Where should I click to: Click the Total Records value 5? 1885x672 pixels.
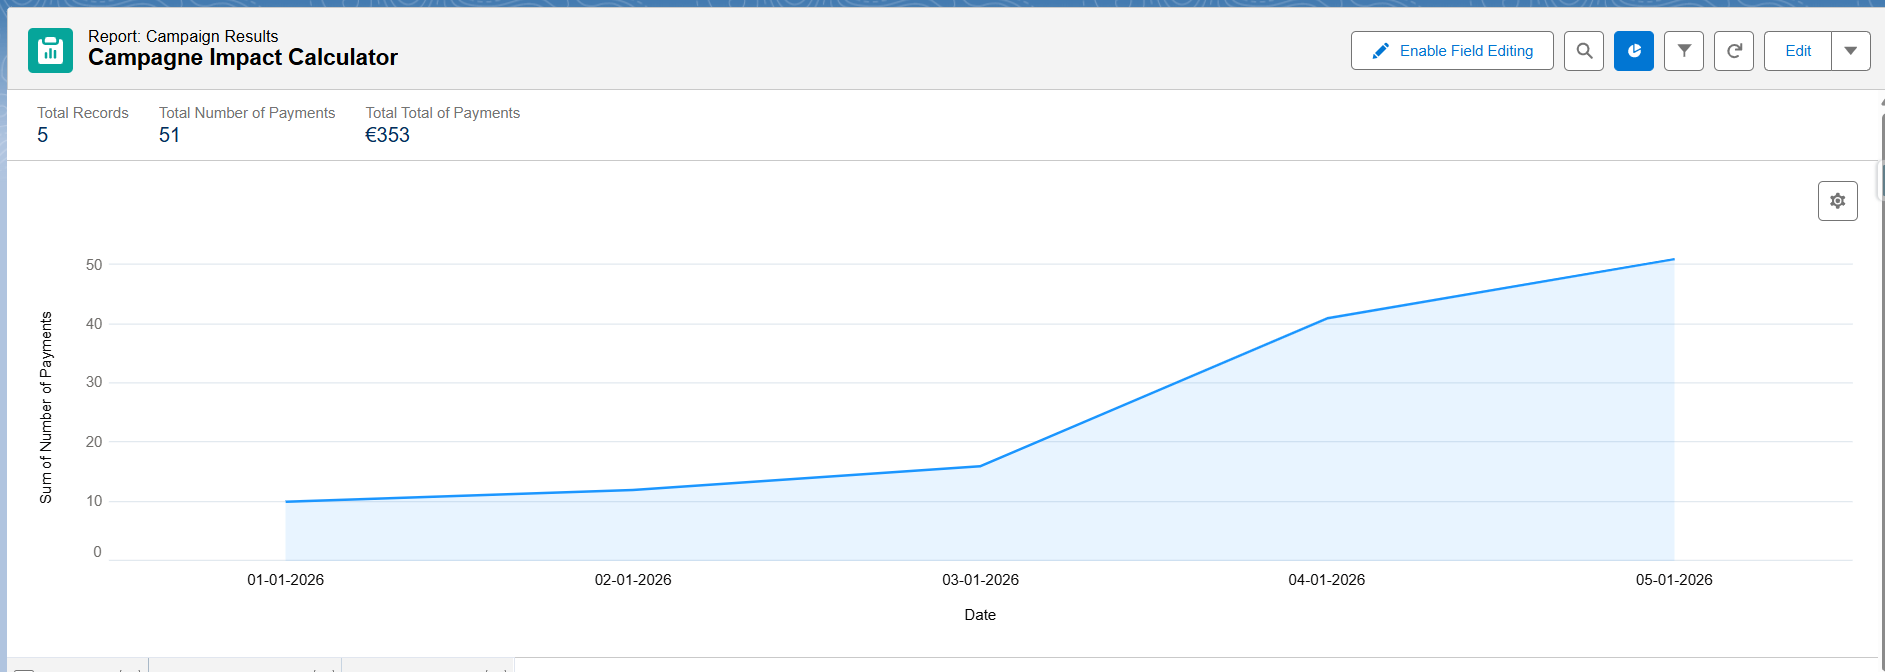tap(43, 135)
